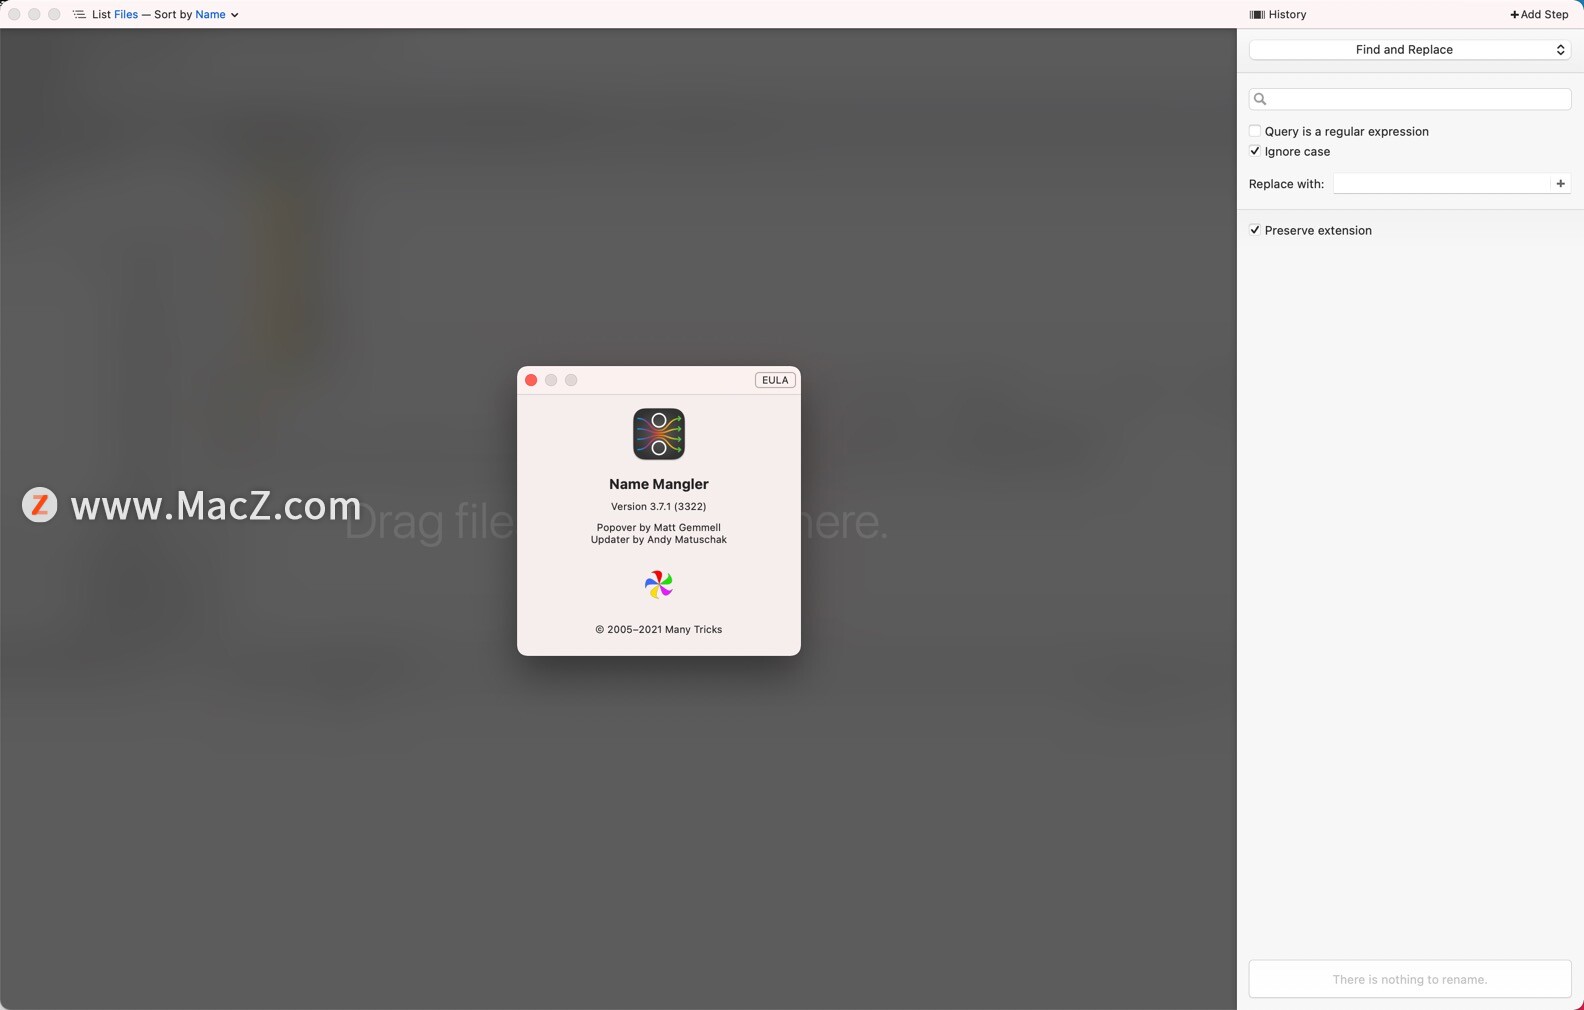
Task: Toggle the Preserve extension checkbox
Action: pyautogui.click(x=1255, y=230)
